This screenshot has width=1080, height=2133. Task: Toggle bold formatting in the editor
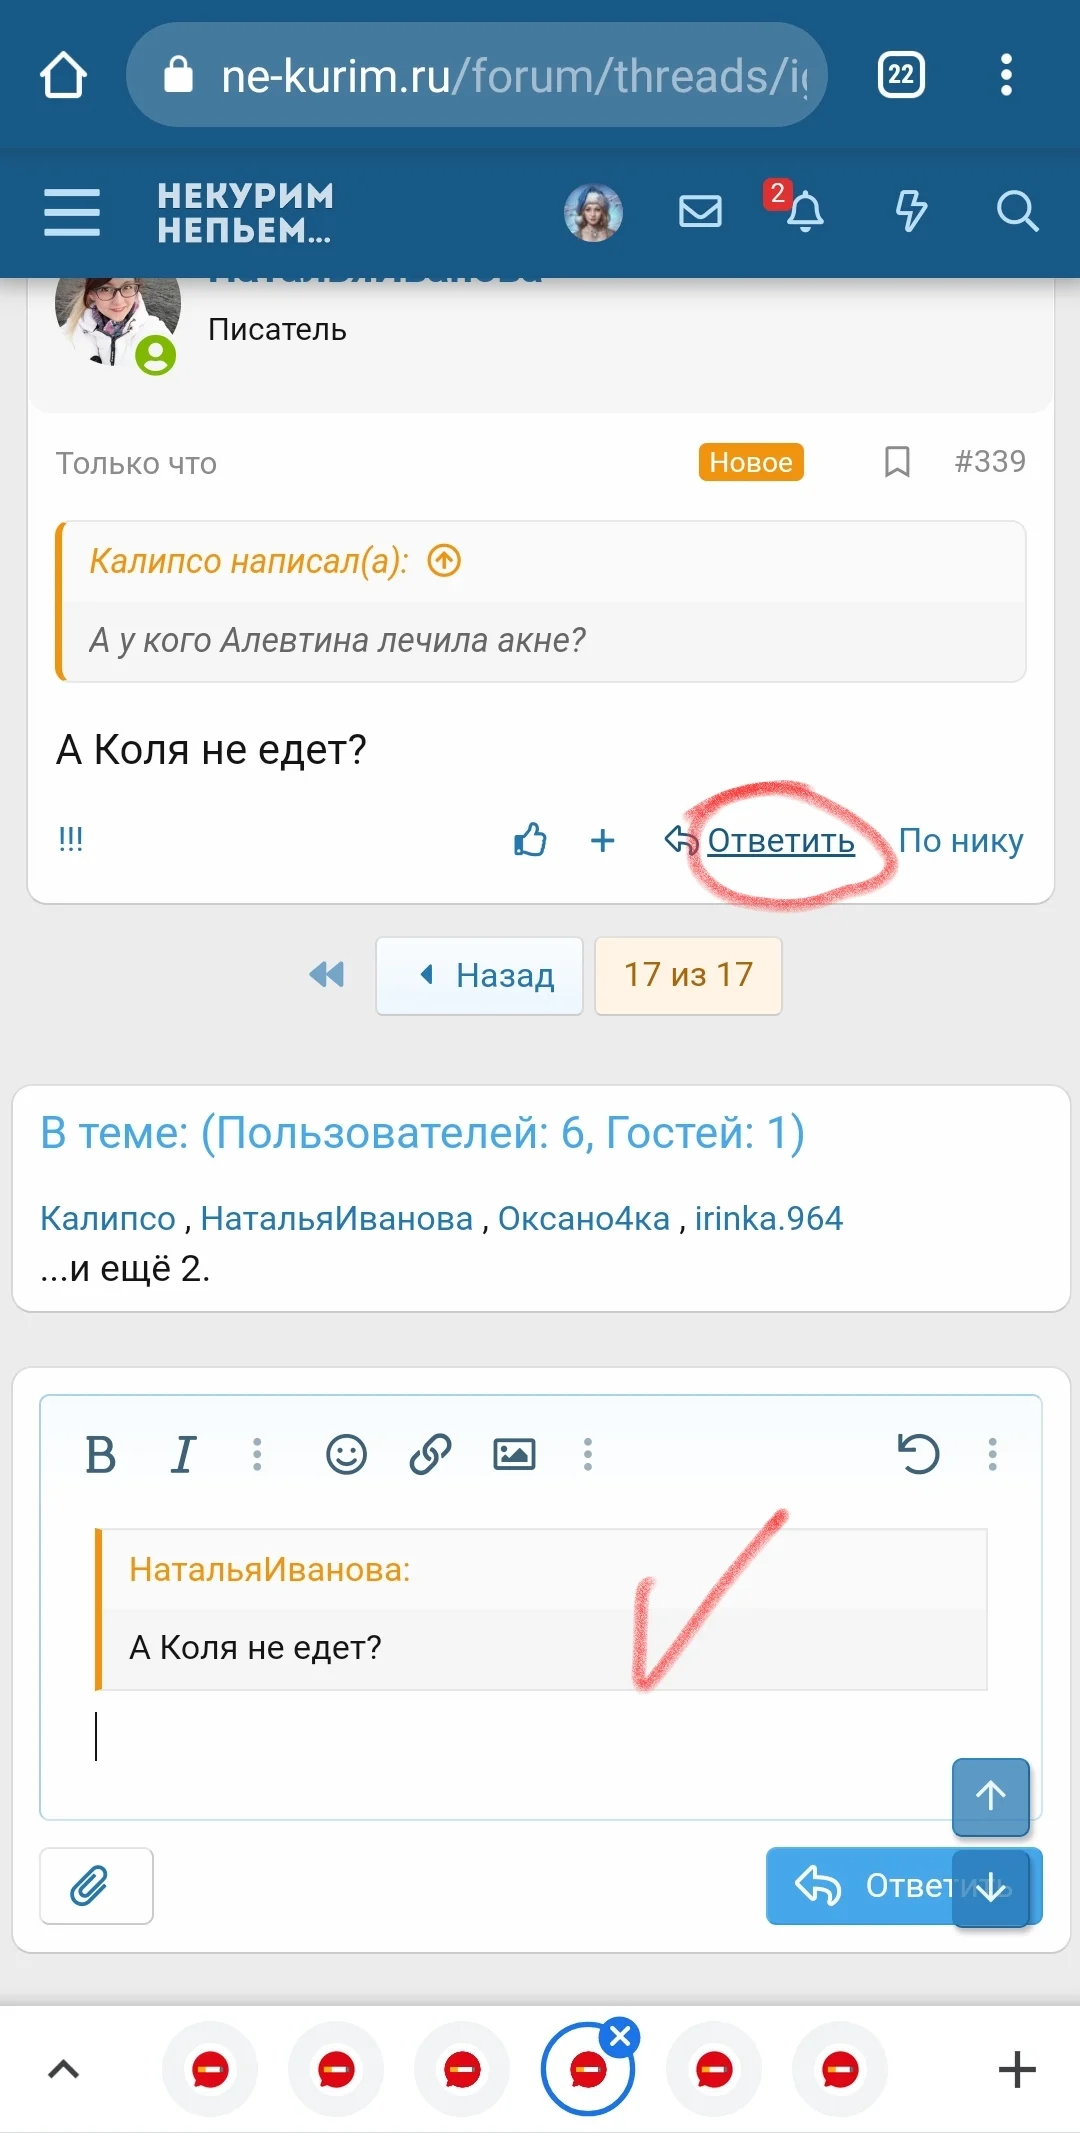[99, 1455]
